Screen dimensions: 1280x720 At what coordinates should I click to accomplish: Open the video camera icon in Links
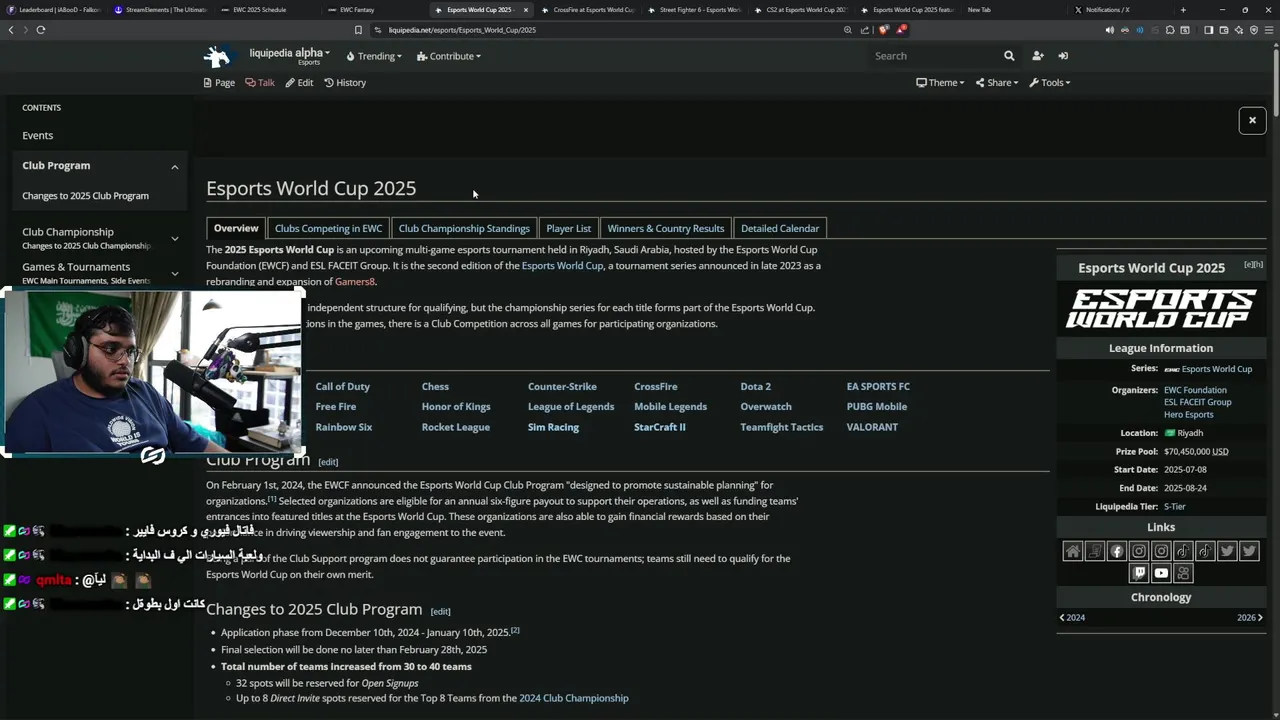coord(1183,573)
